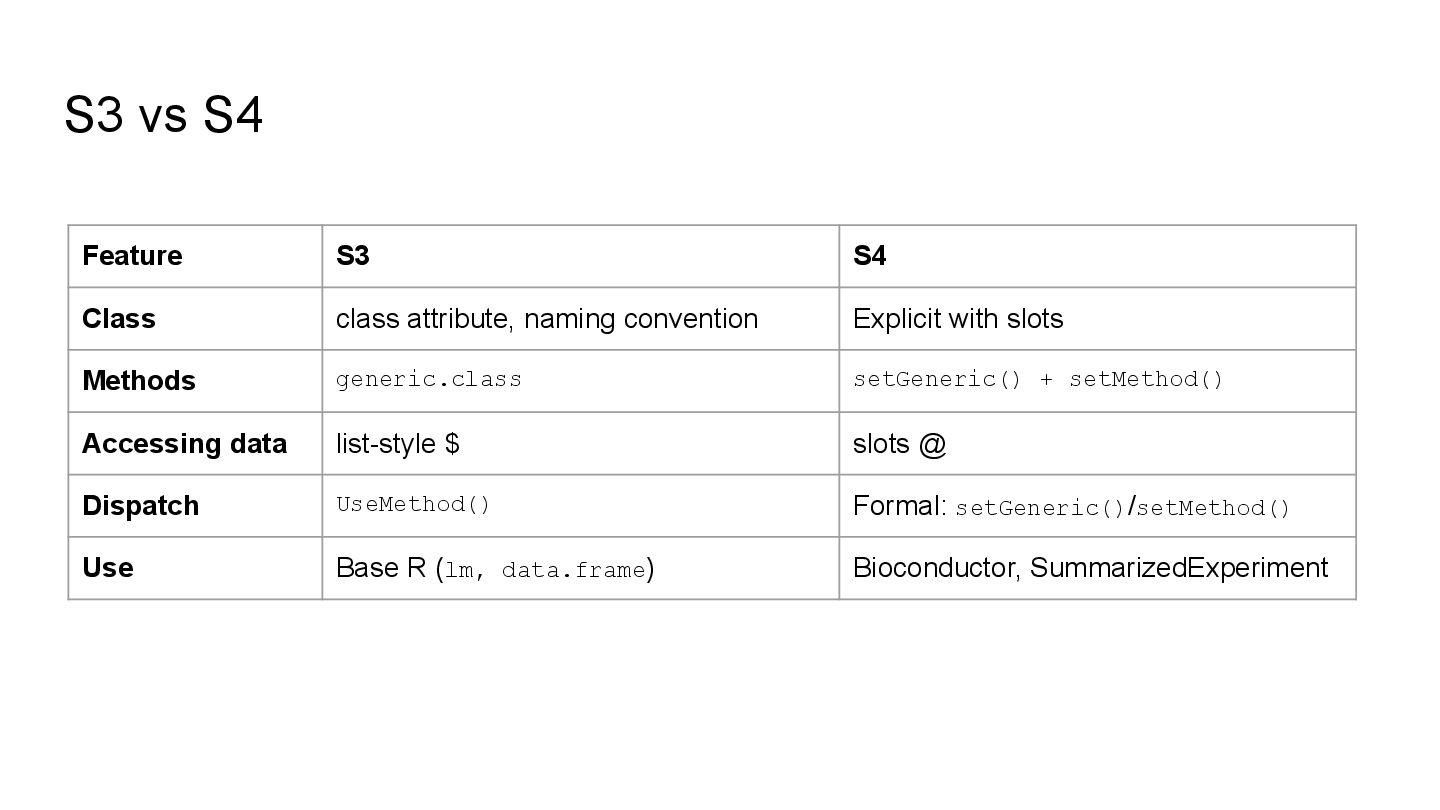Screen dimensions: 1440x810
Task: Select the 'Class' row label
Action: click(119, 319)
